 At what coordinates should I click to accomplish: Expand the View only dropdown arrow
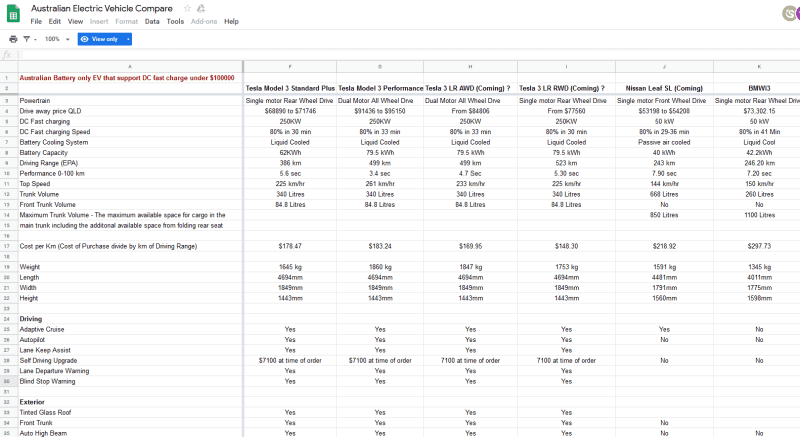[x=128, y=39]
